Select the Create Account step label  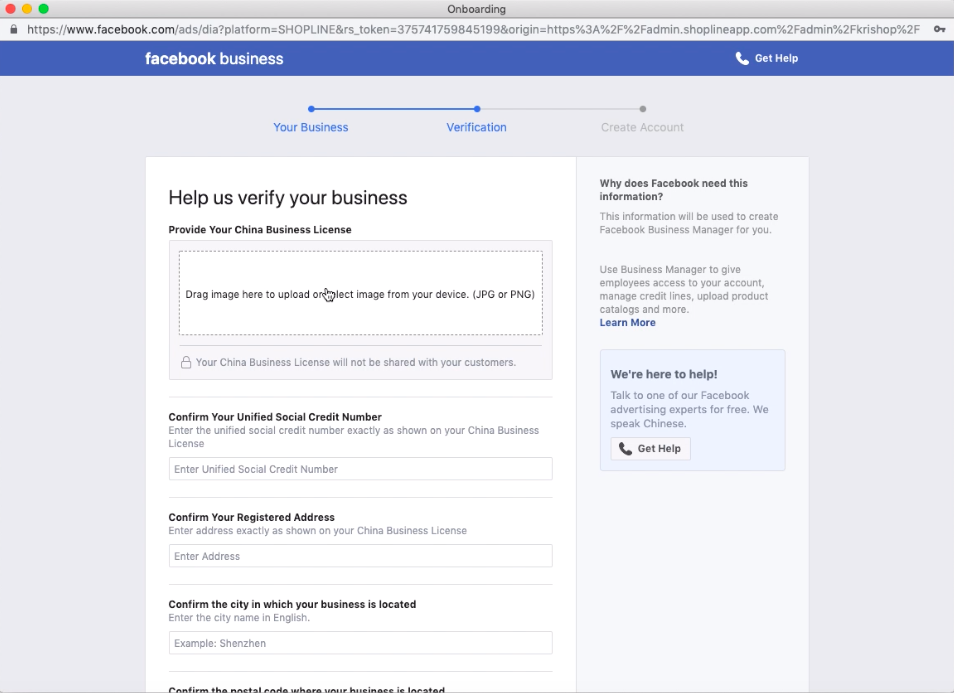pyautogui.click(x=642, y=127)
